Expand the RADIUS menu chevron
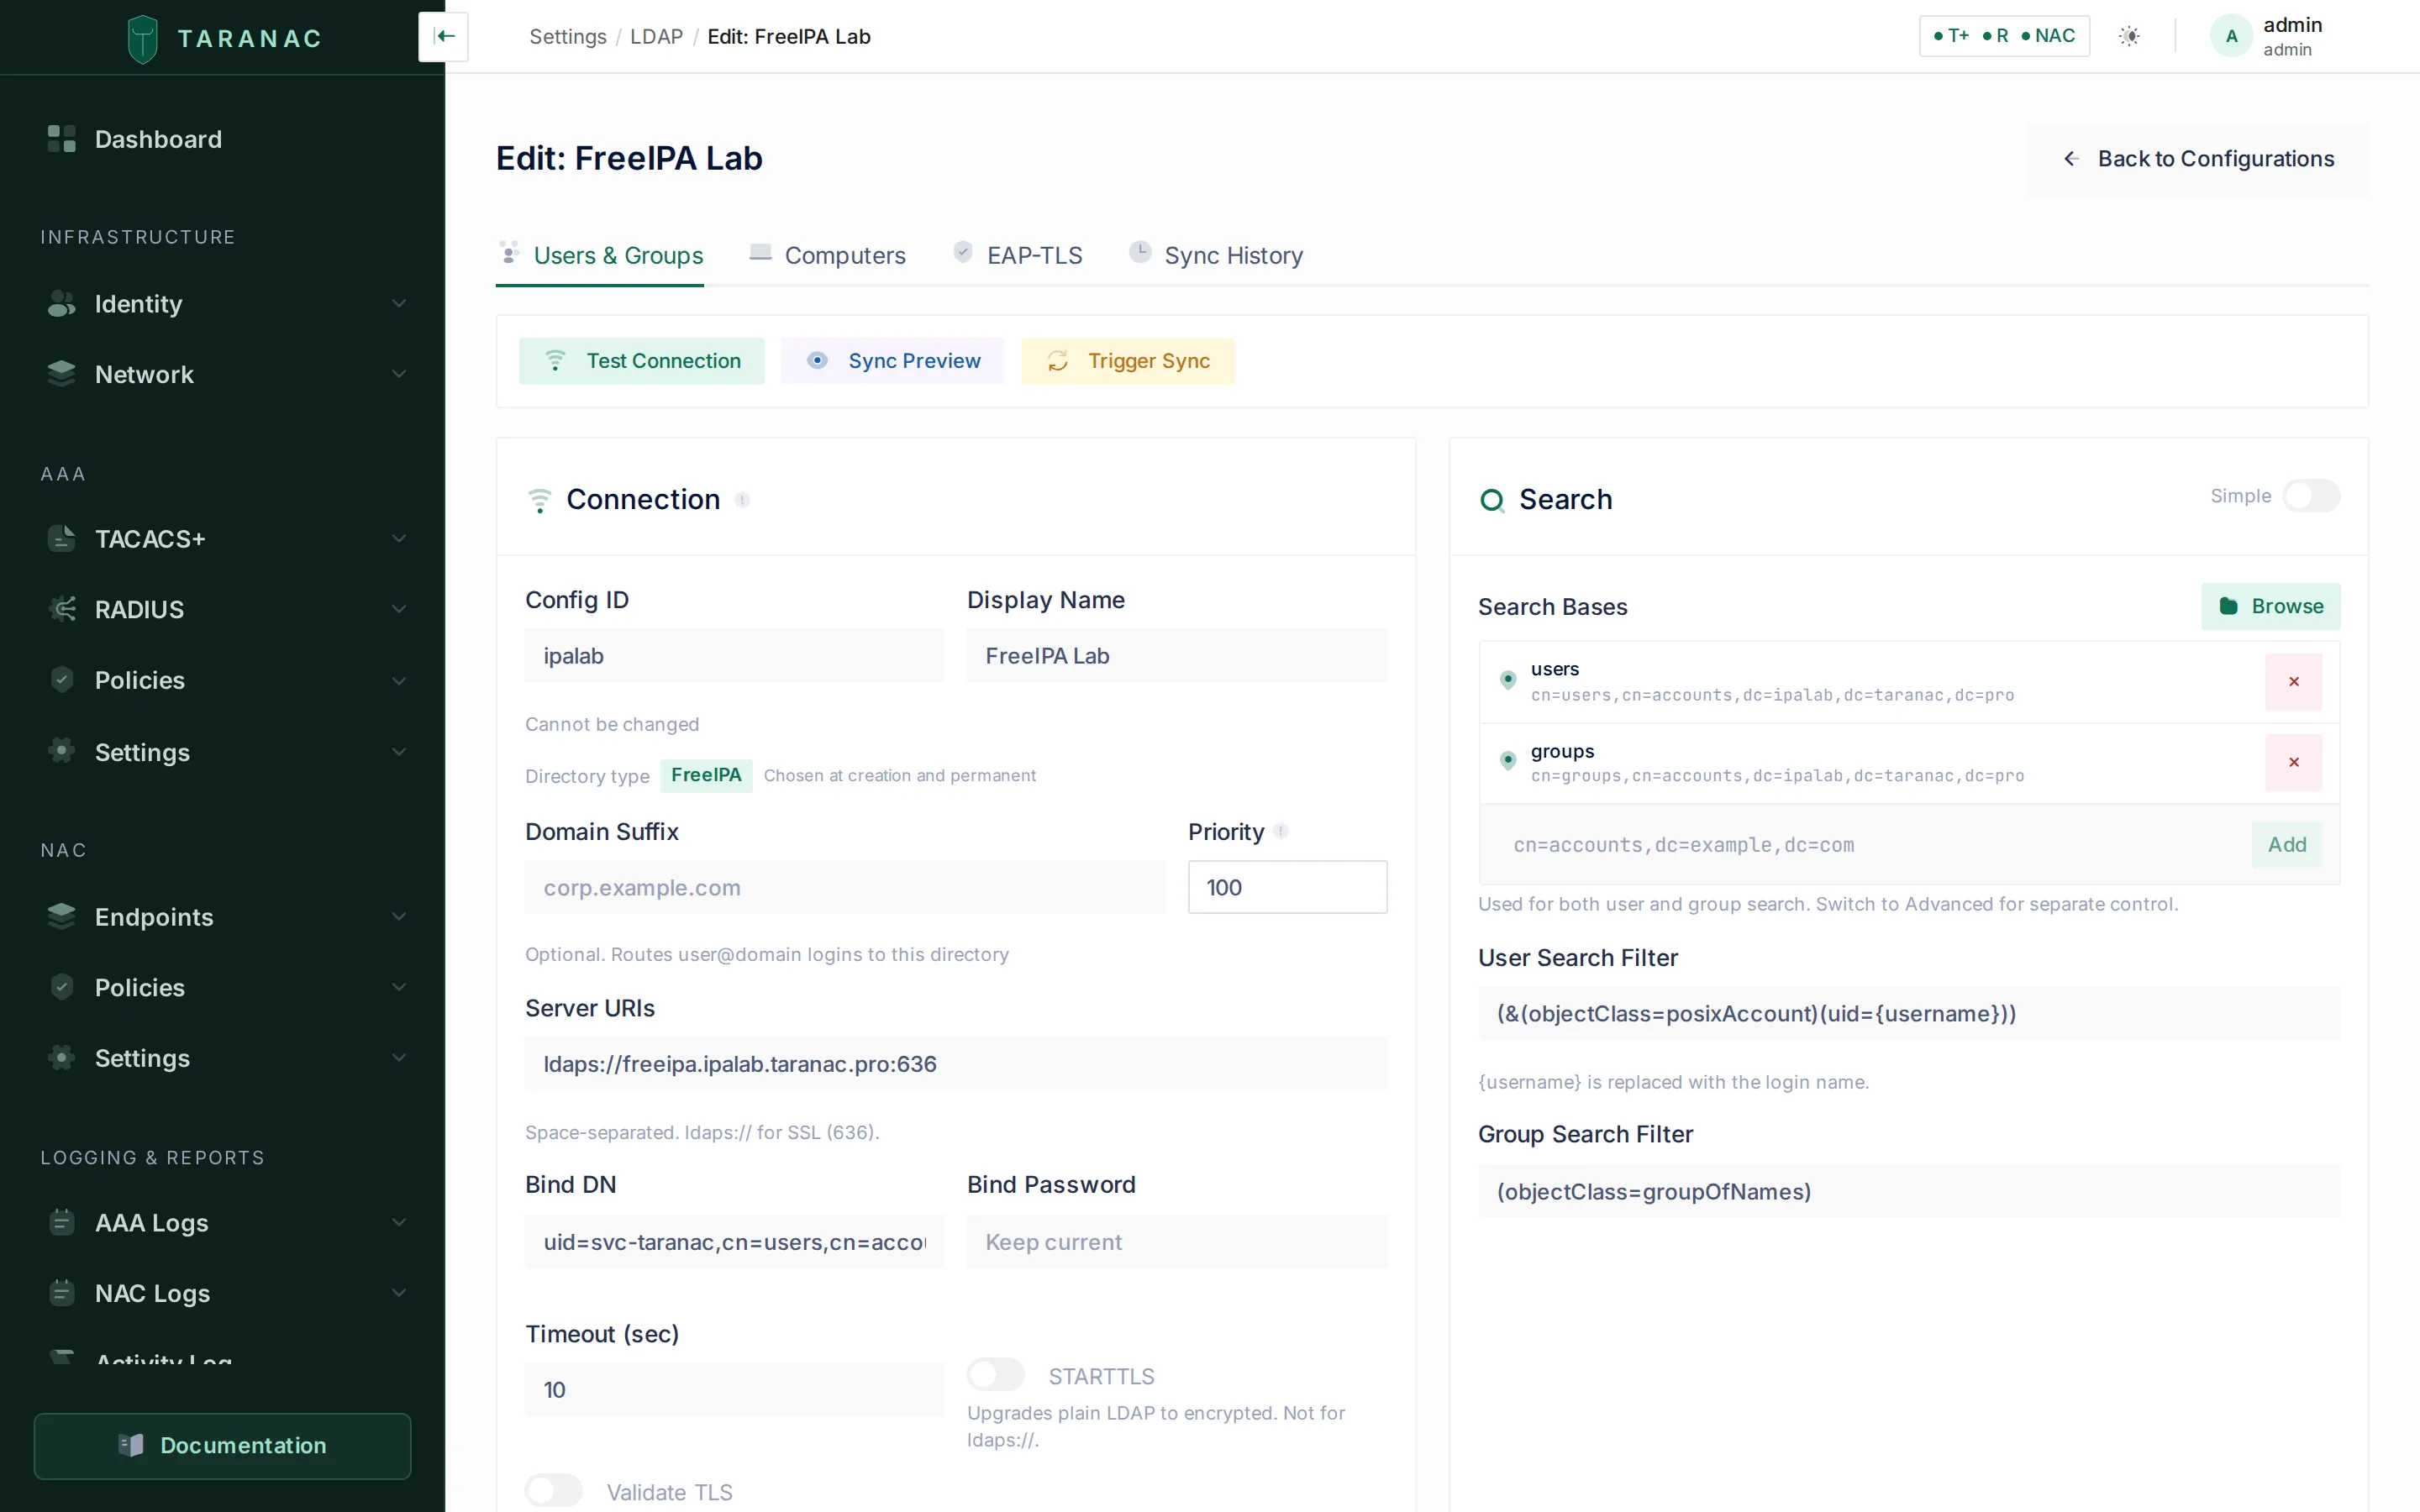Viewport: 2420px width, 1512px height. [399, 609]
